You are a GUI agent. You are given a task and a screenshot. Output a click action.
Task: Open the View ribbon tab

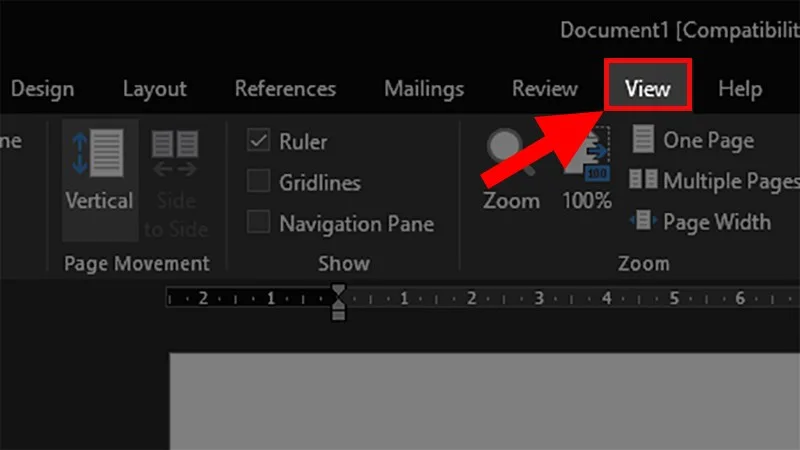pyautogui.click(x=647, y=89)
